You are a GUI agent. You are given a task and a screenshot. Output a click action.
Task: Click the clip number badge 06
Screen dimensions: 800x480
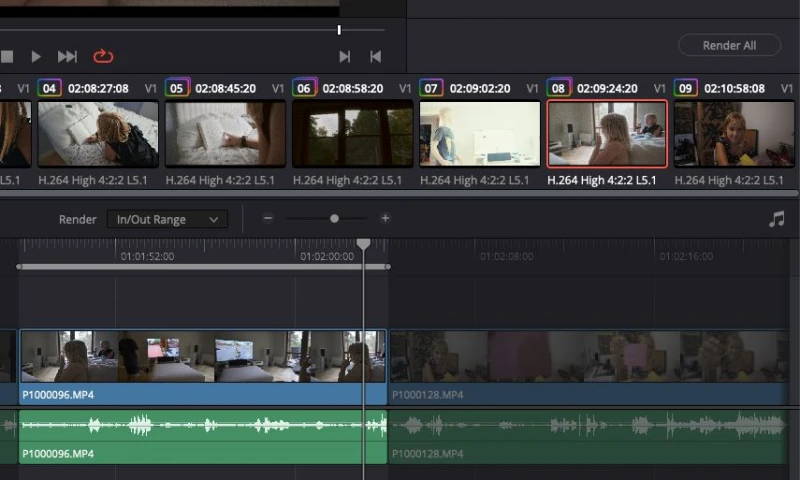304,88
